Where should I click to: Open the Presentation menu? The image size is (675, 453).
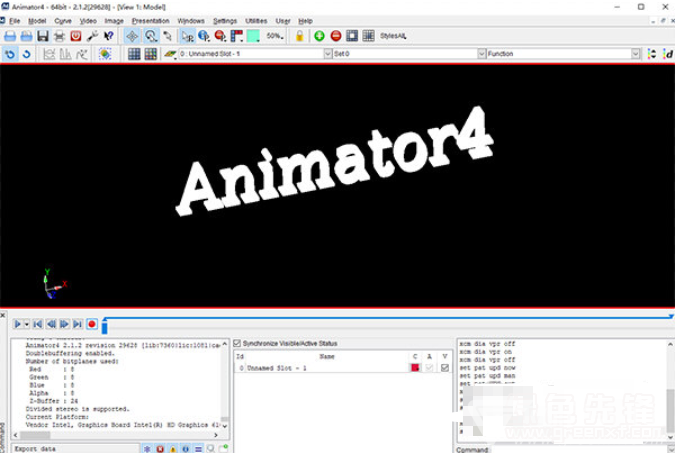(x=150, y=21)
